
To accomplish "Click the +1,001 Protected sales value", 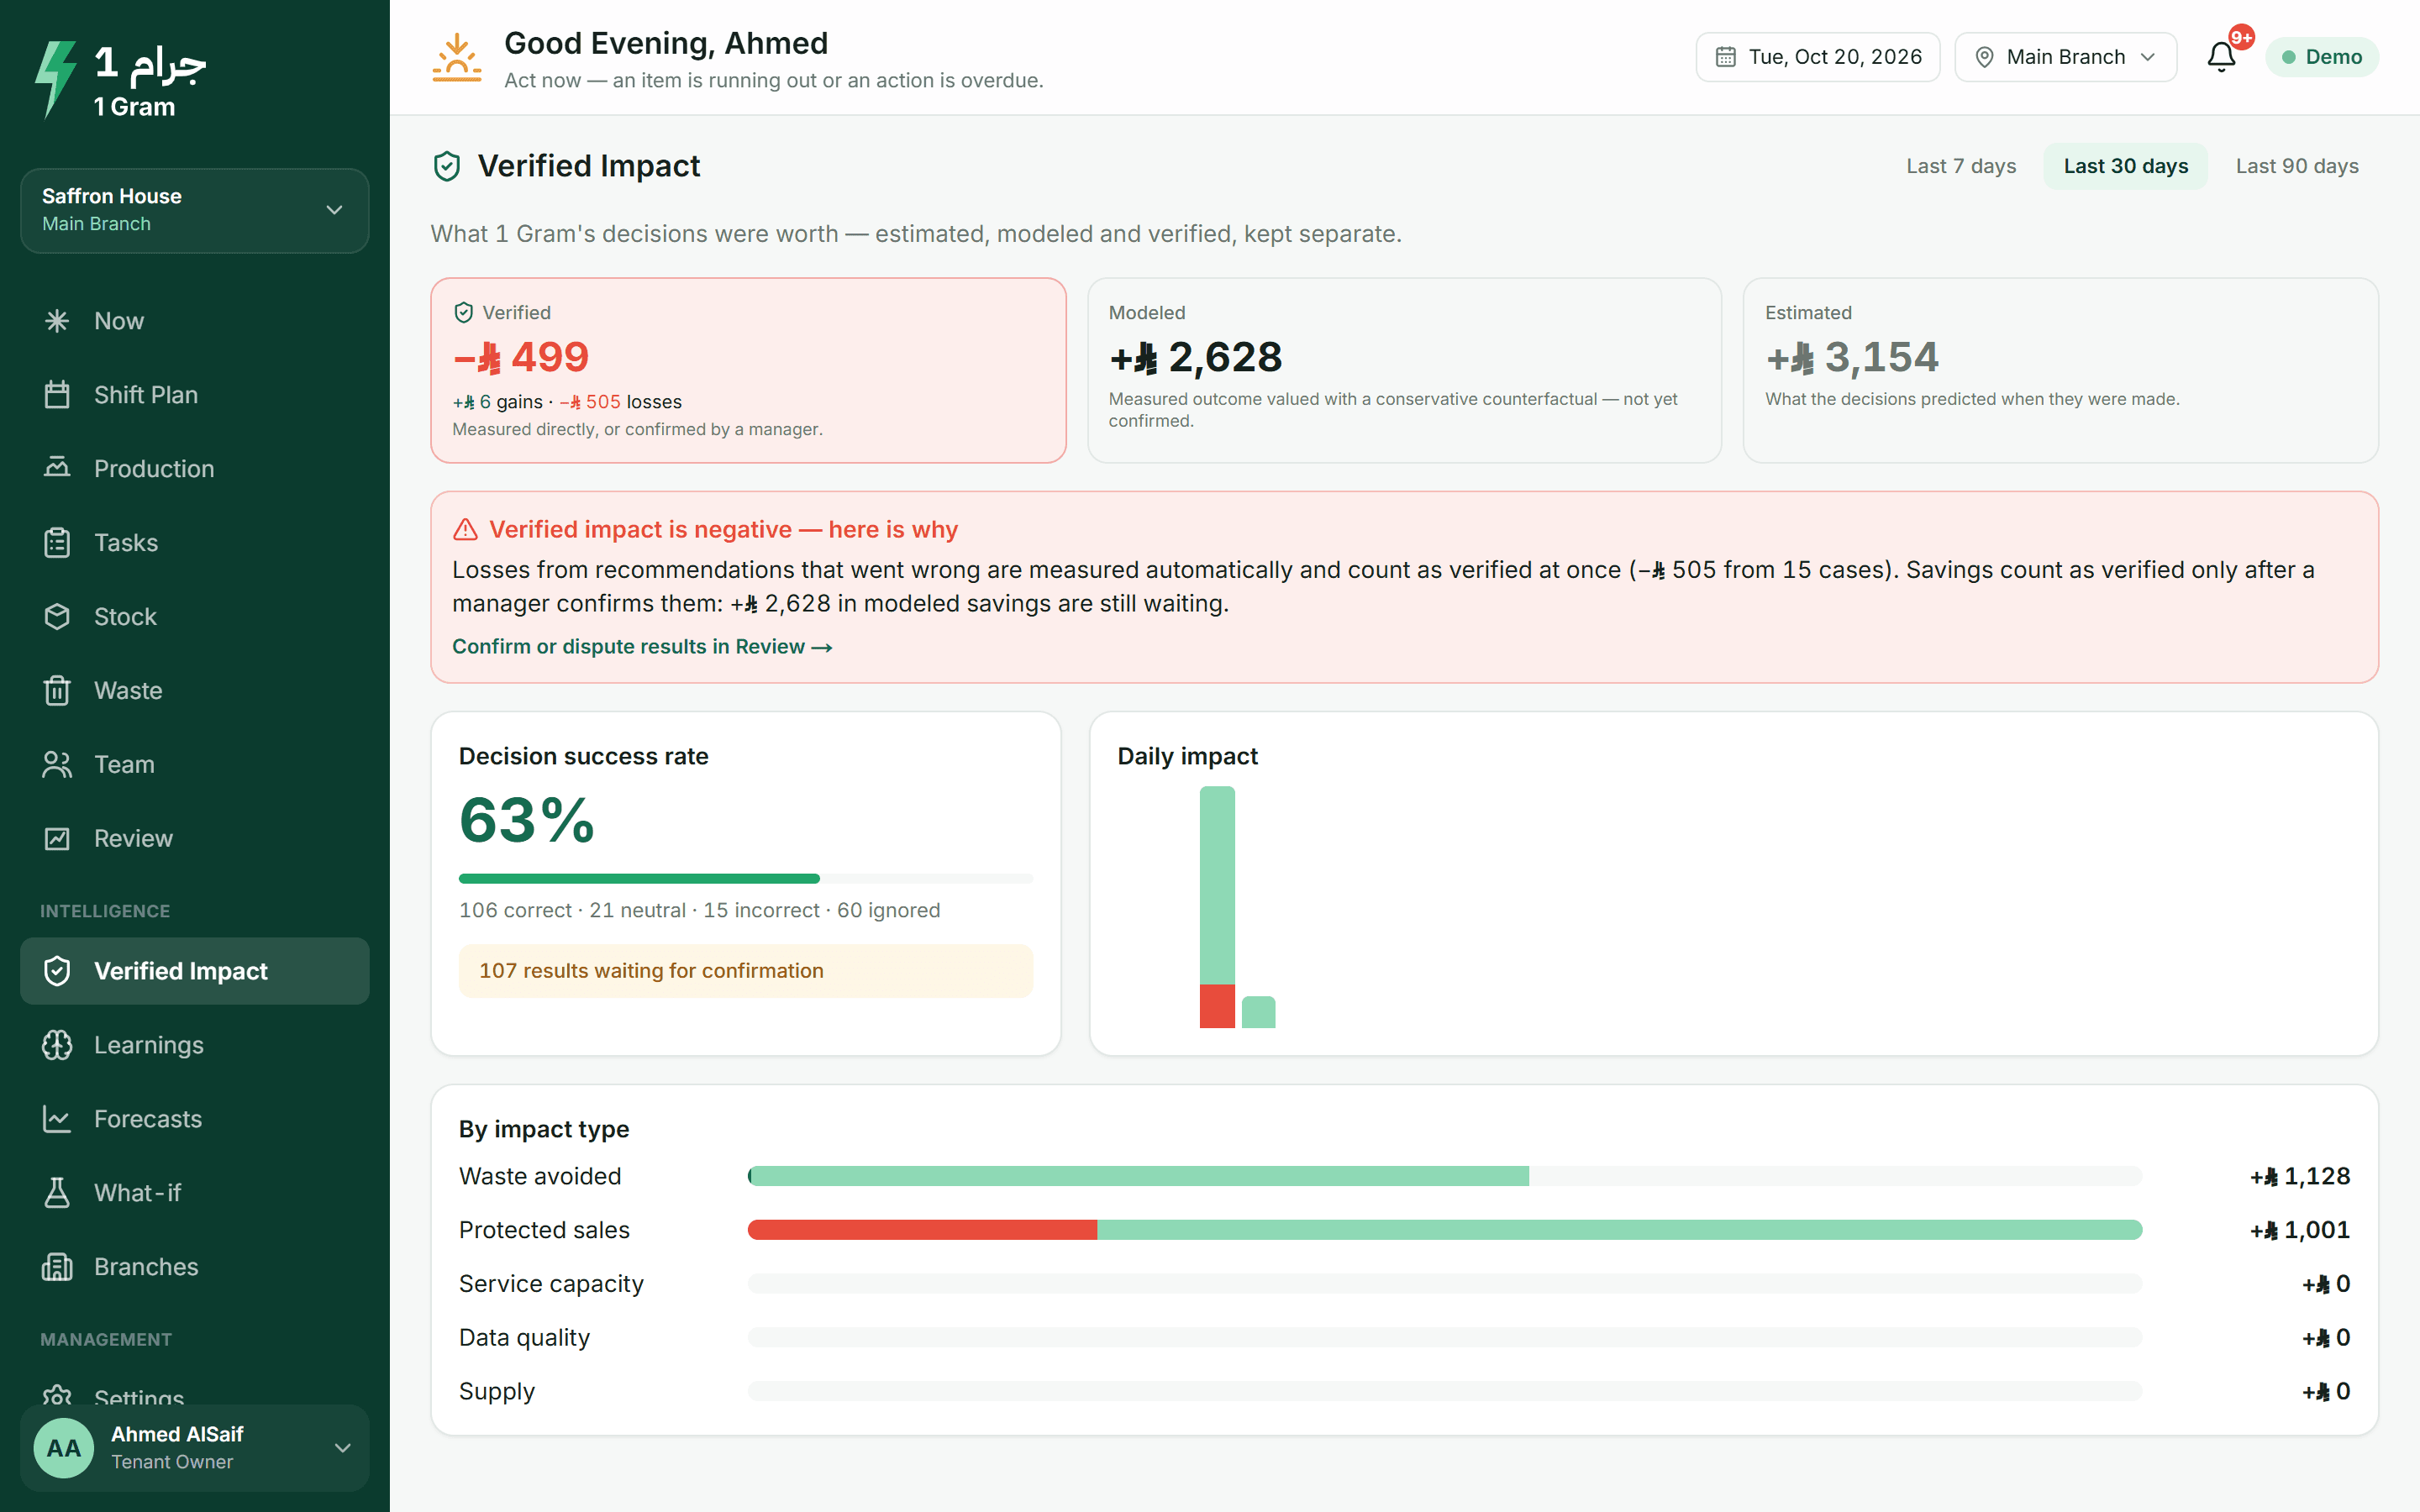I will coord(2300,1230).
